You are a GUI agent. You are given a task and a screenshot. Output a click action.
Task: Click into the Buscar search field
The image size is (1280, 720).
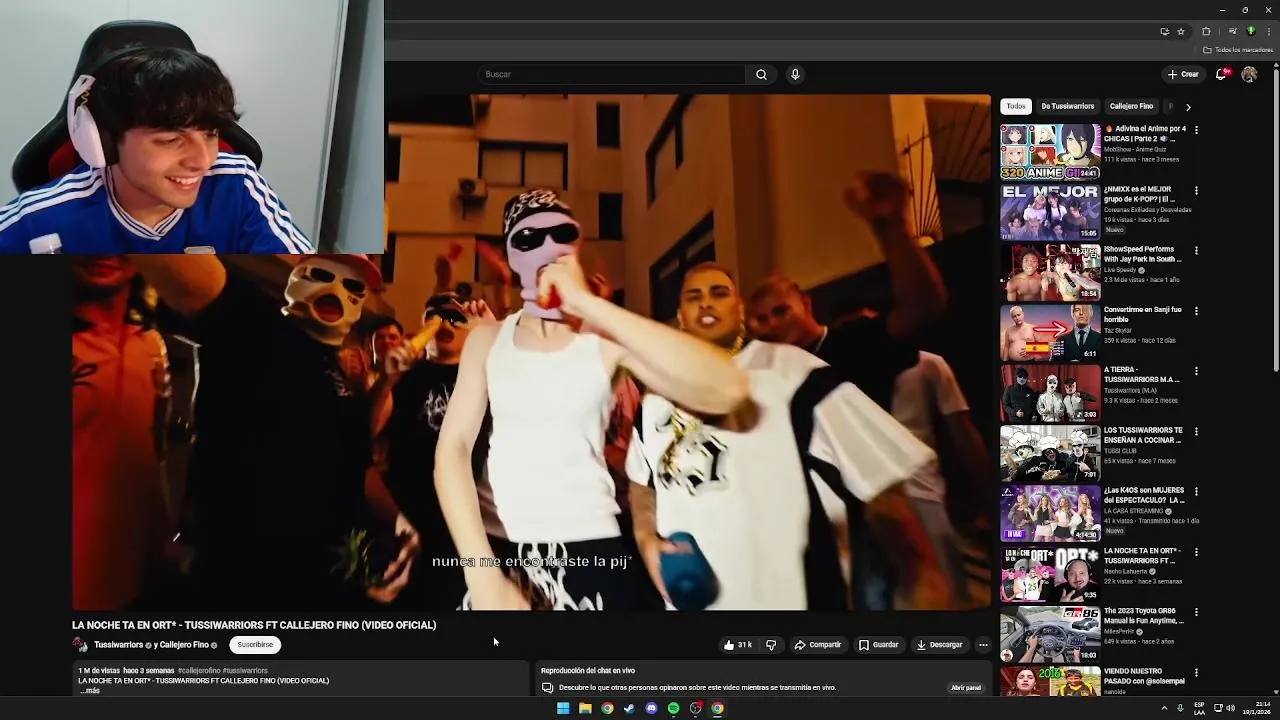click(612, 74)
